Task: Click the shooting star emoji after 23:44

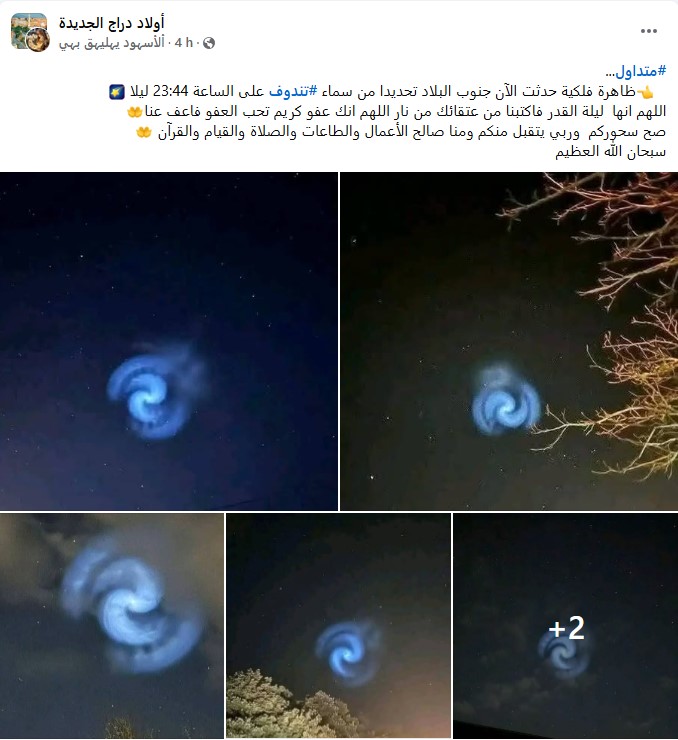Action: [117, 92]
